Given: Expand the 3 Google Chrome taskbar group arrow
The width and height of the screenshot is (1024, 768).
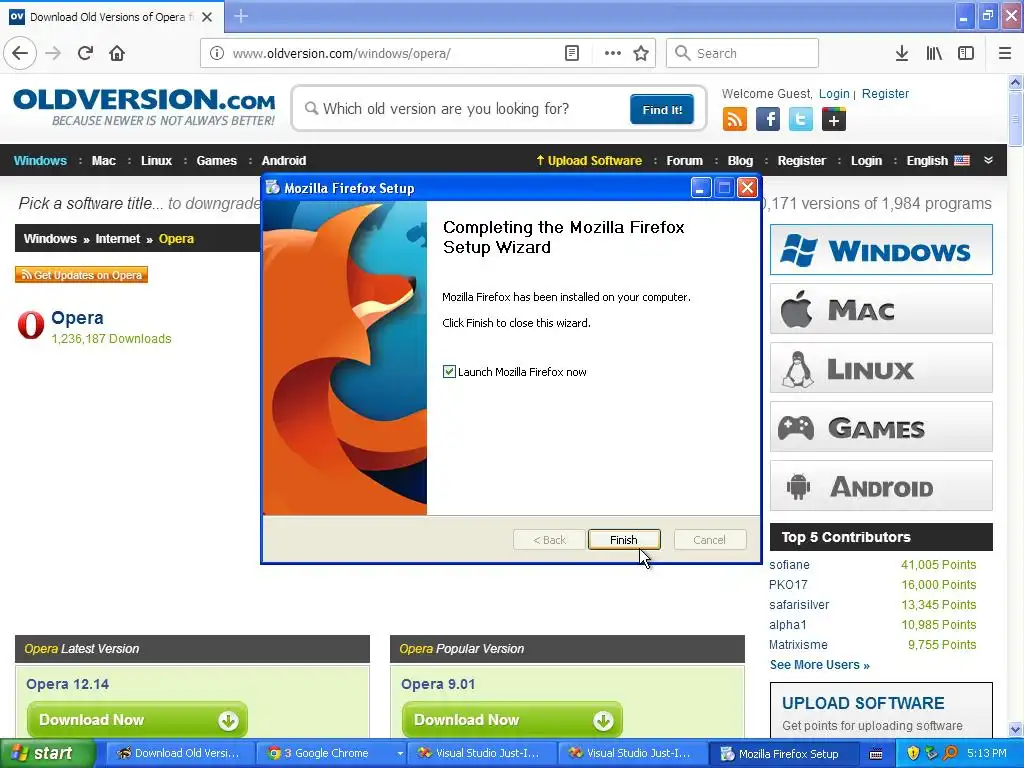Looking at the screenshot, I should click(x=400, y=754).
